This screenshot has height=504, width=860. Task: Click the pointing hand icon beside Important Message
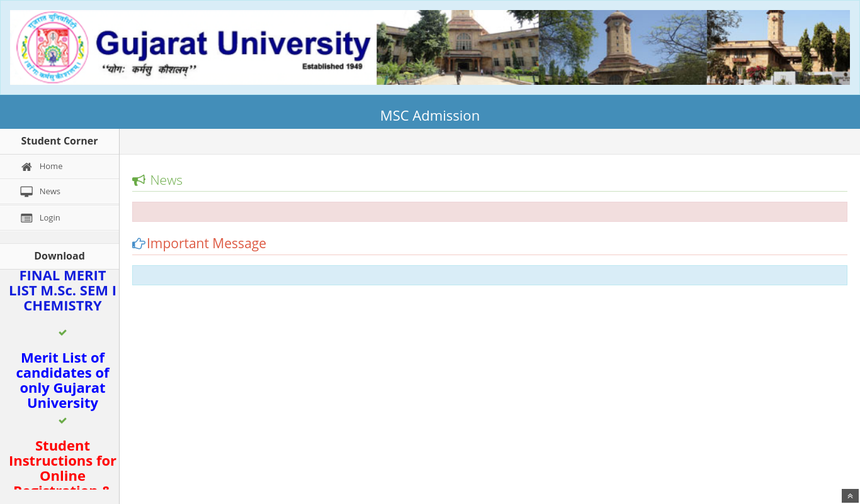coord(139,244)
